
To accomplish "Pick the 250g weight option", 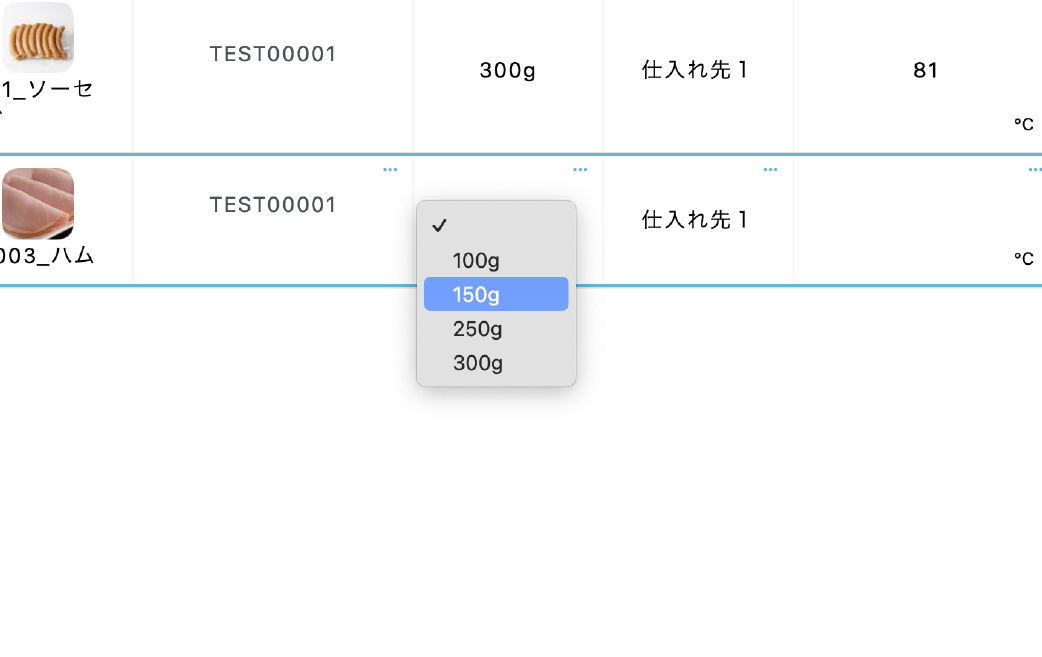I will click(477, 329).
